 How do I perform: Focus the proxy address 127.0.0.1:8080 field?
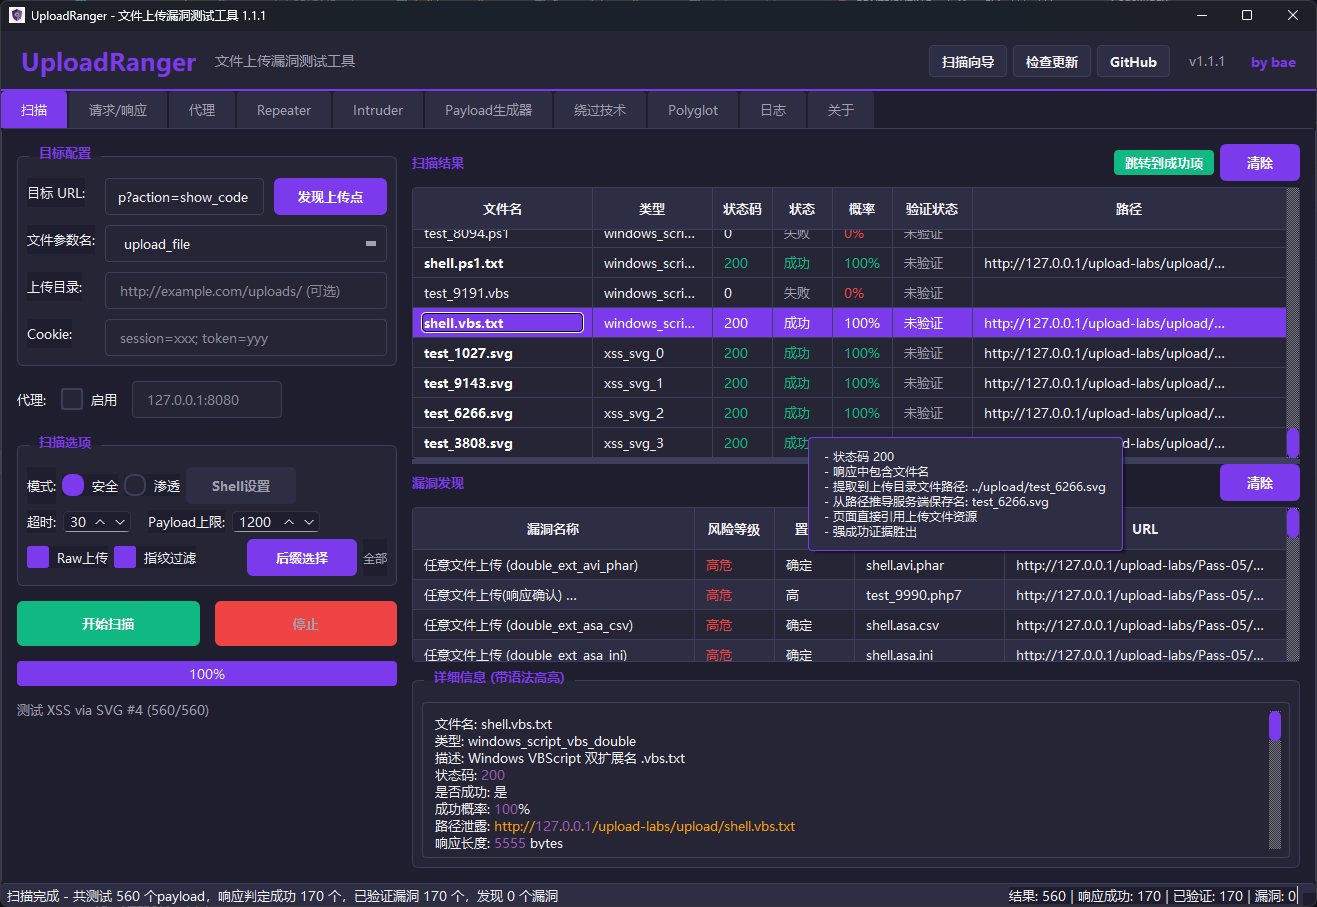[207, 400]
